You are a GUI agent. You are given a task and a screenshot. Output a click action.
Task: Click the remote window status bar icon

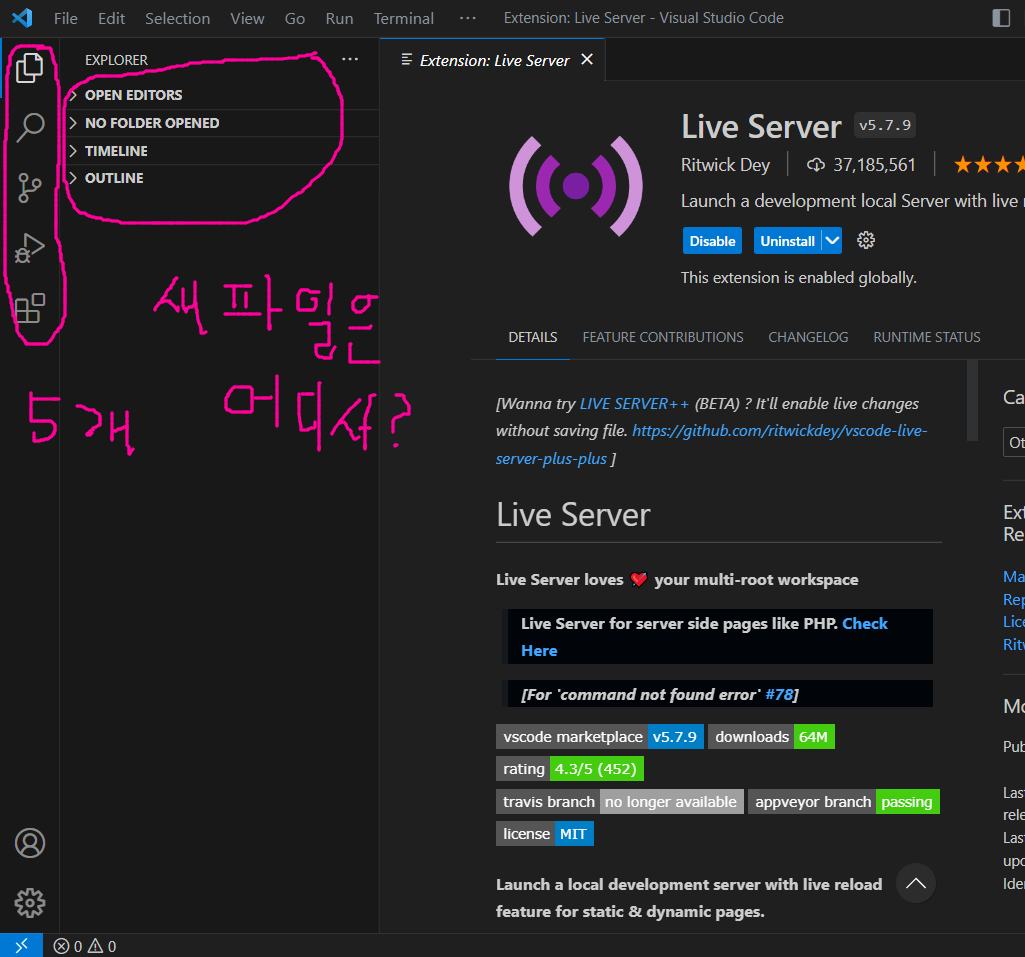click(x=22, y=945)
